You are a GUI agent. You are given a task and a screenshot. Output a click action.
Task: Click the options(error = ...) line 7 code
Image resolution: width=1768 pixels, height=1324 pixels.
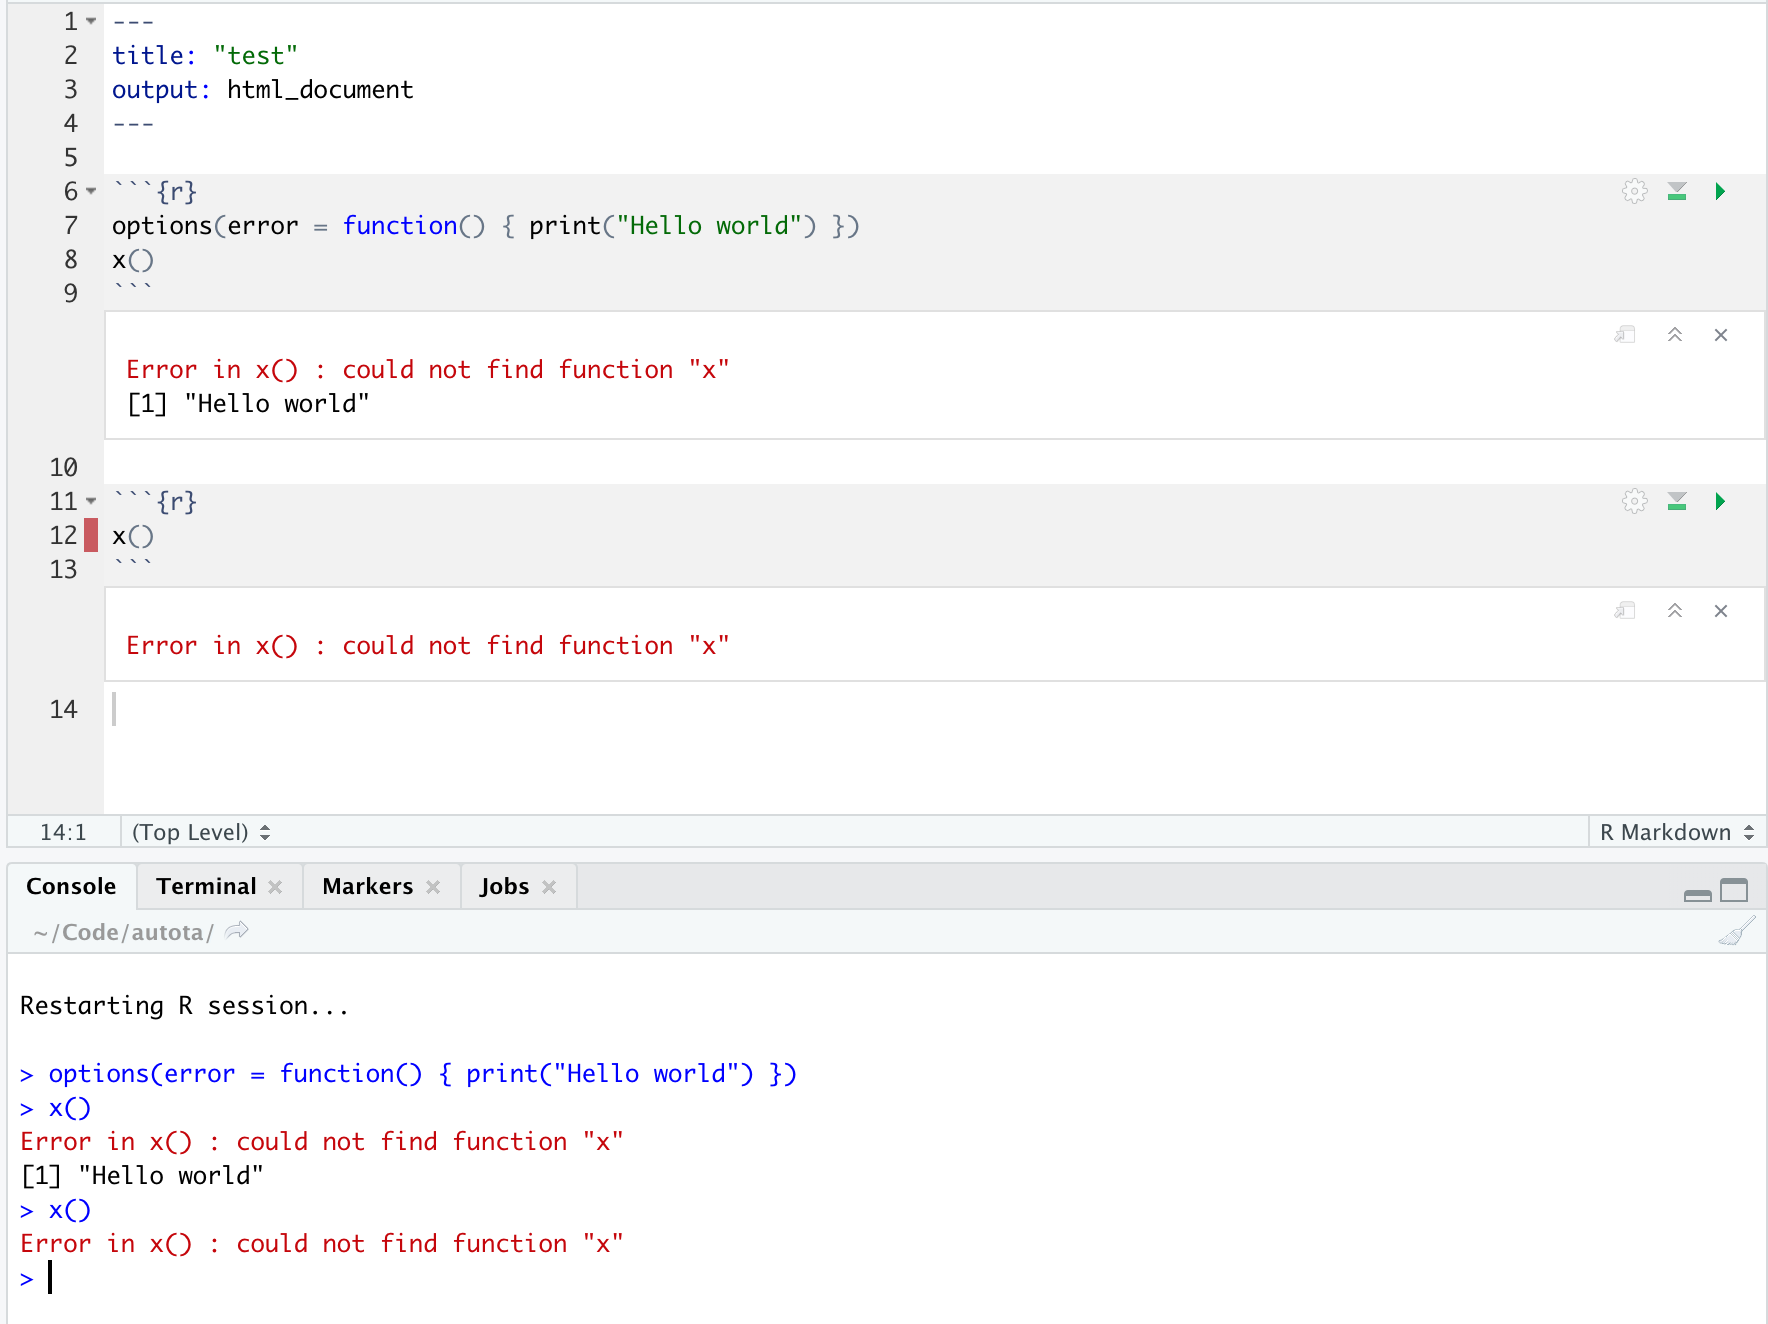click(x=486, y=226)
